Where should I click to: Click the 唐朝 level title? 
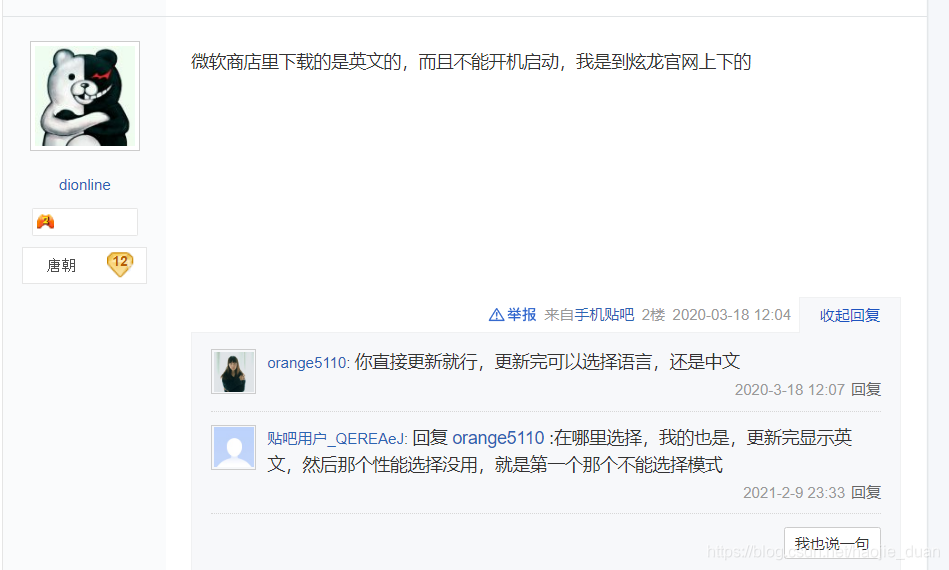pos(61,265)
